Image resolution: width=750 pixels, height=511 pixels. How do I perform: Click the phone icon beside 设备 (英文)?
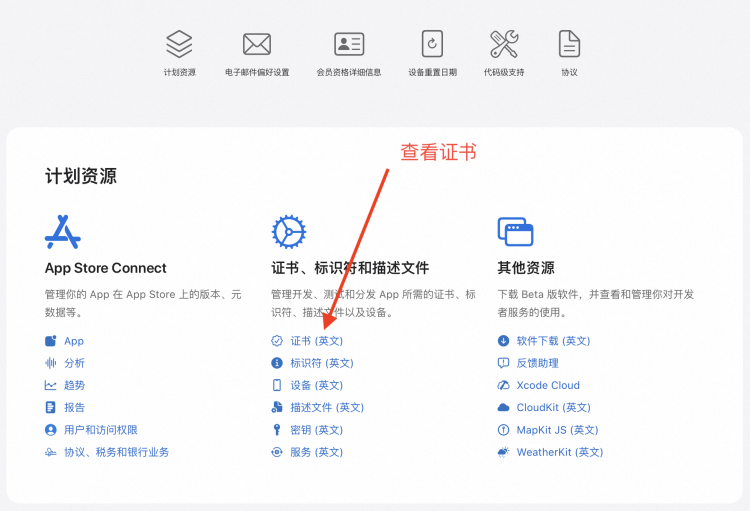(277, 385)
